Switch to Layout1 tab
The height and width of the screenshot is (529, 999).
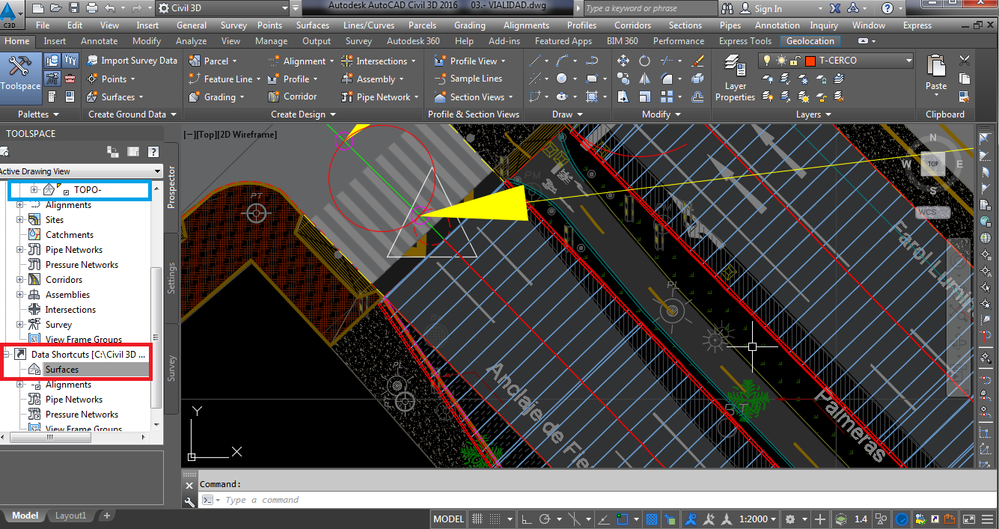pos(70,516)
